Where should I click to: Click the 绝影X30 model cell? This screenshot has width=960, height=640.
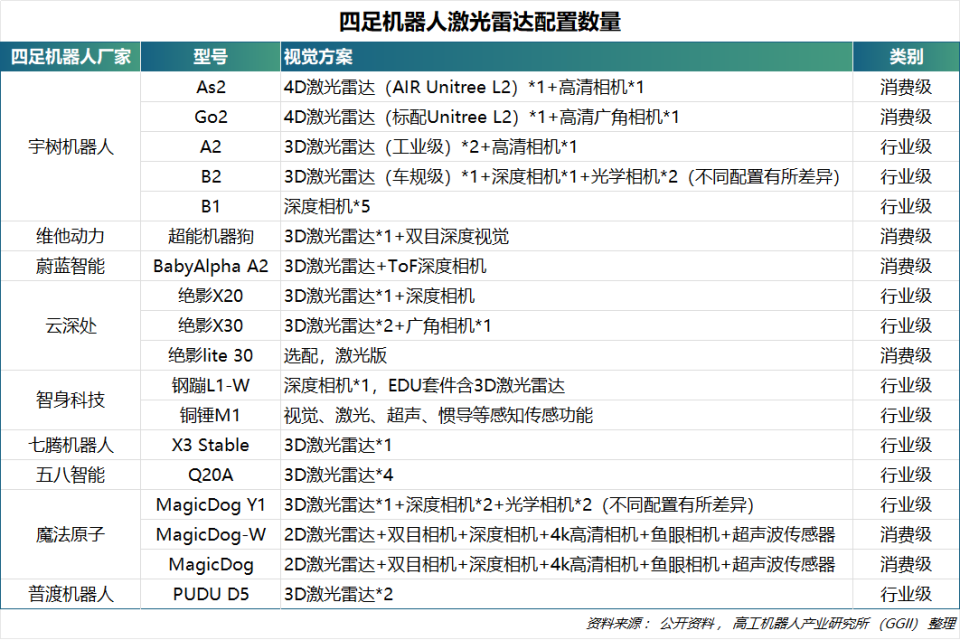pos(211,326)
